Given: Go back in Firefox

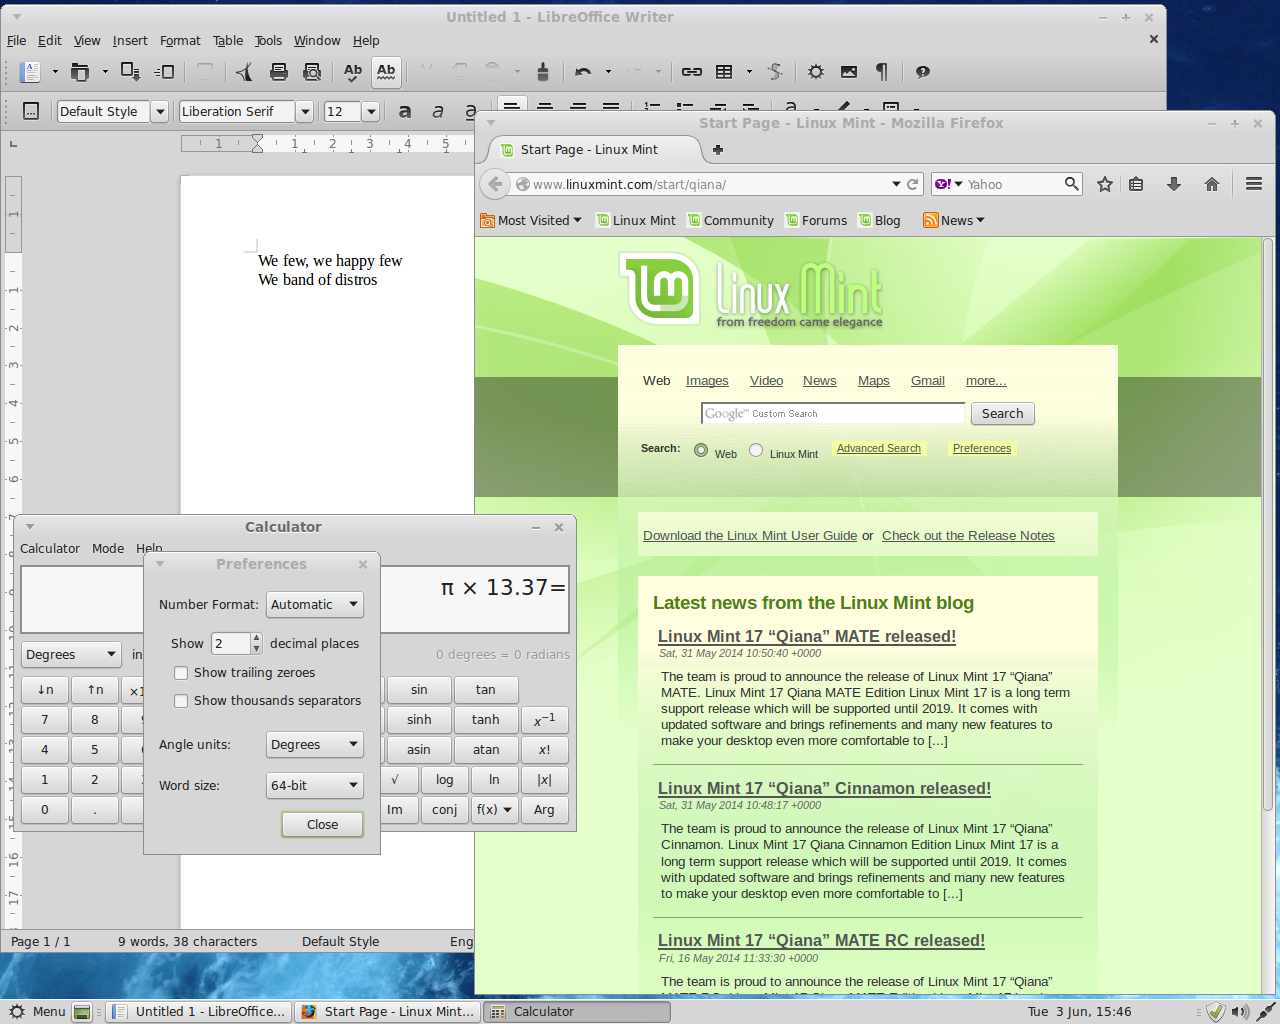Looking at the screenshot, I should click(x=495, y=184).
